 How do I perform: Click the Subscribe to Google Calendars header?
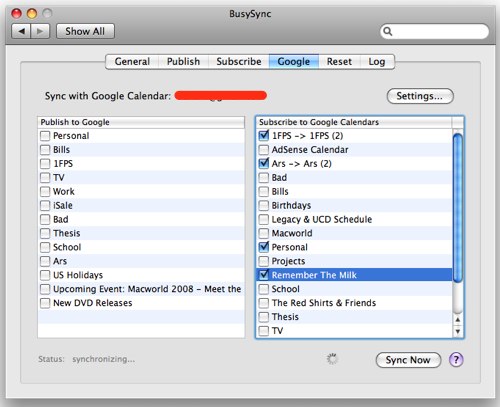click(x=355, y=122)
